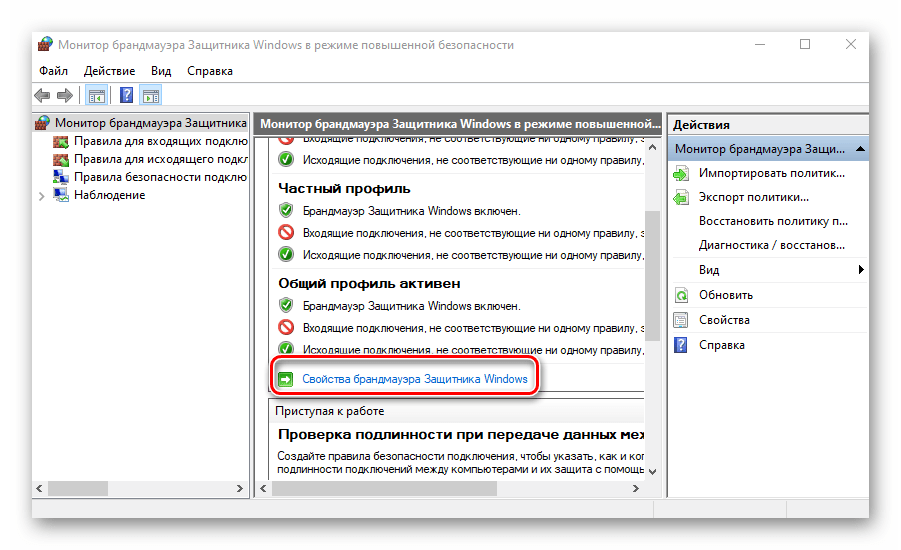901x550 pixels.
Task: Click the Экспорт политики green arrow icon
Action: (x=681, y=198)
